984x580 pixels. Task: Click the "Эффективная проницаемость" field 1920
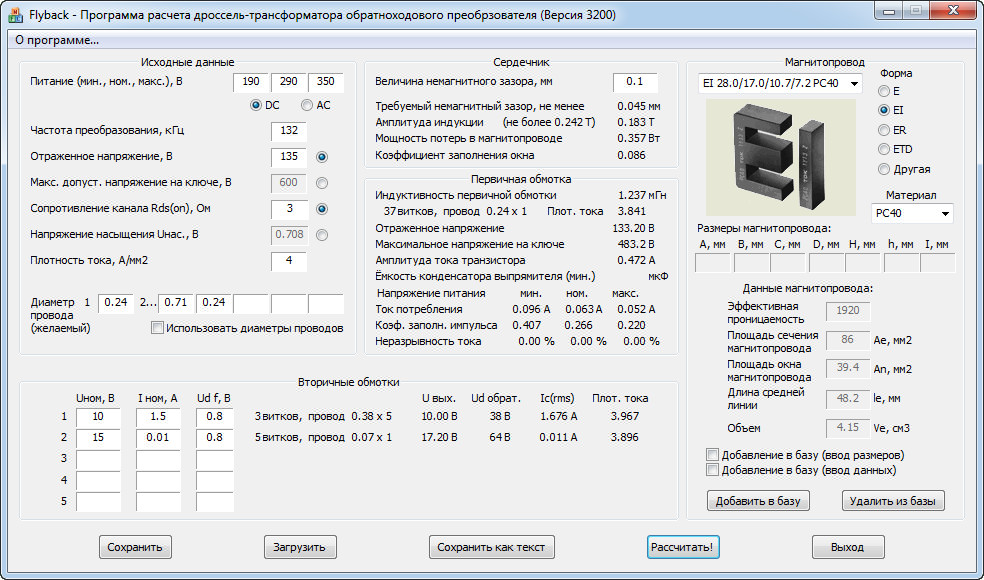(x=848, y=311)
